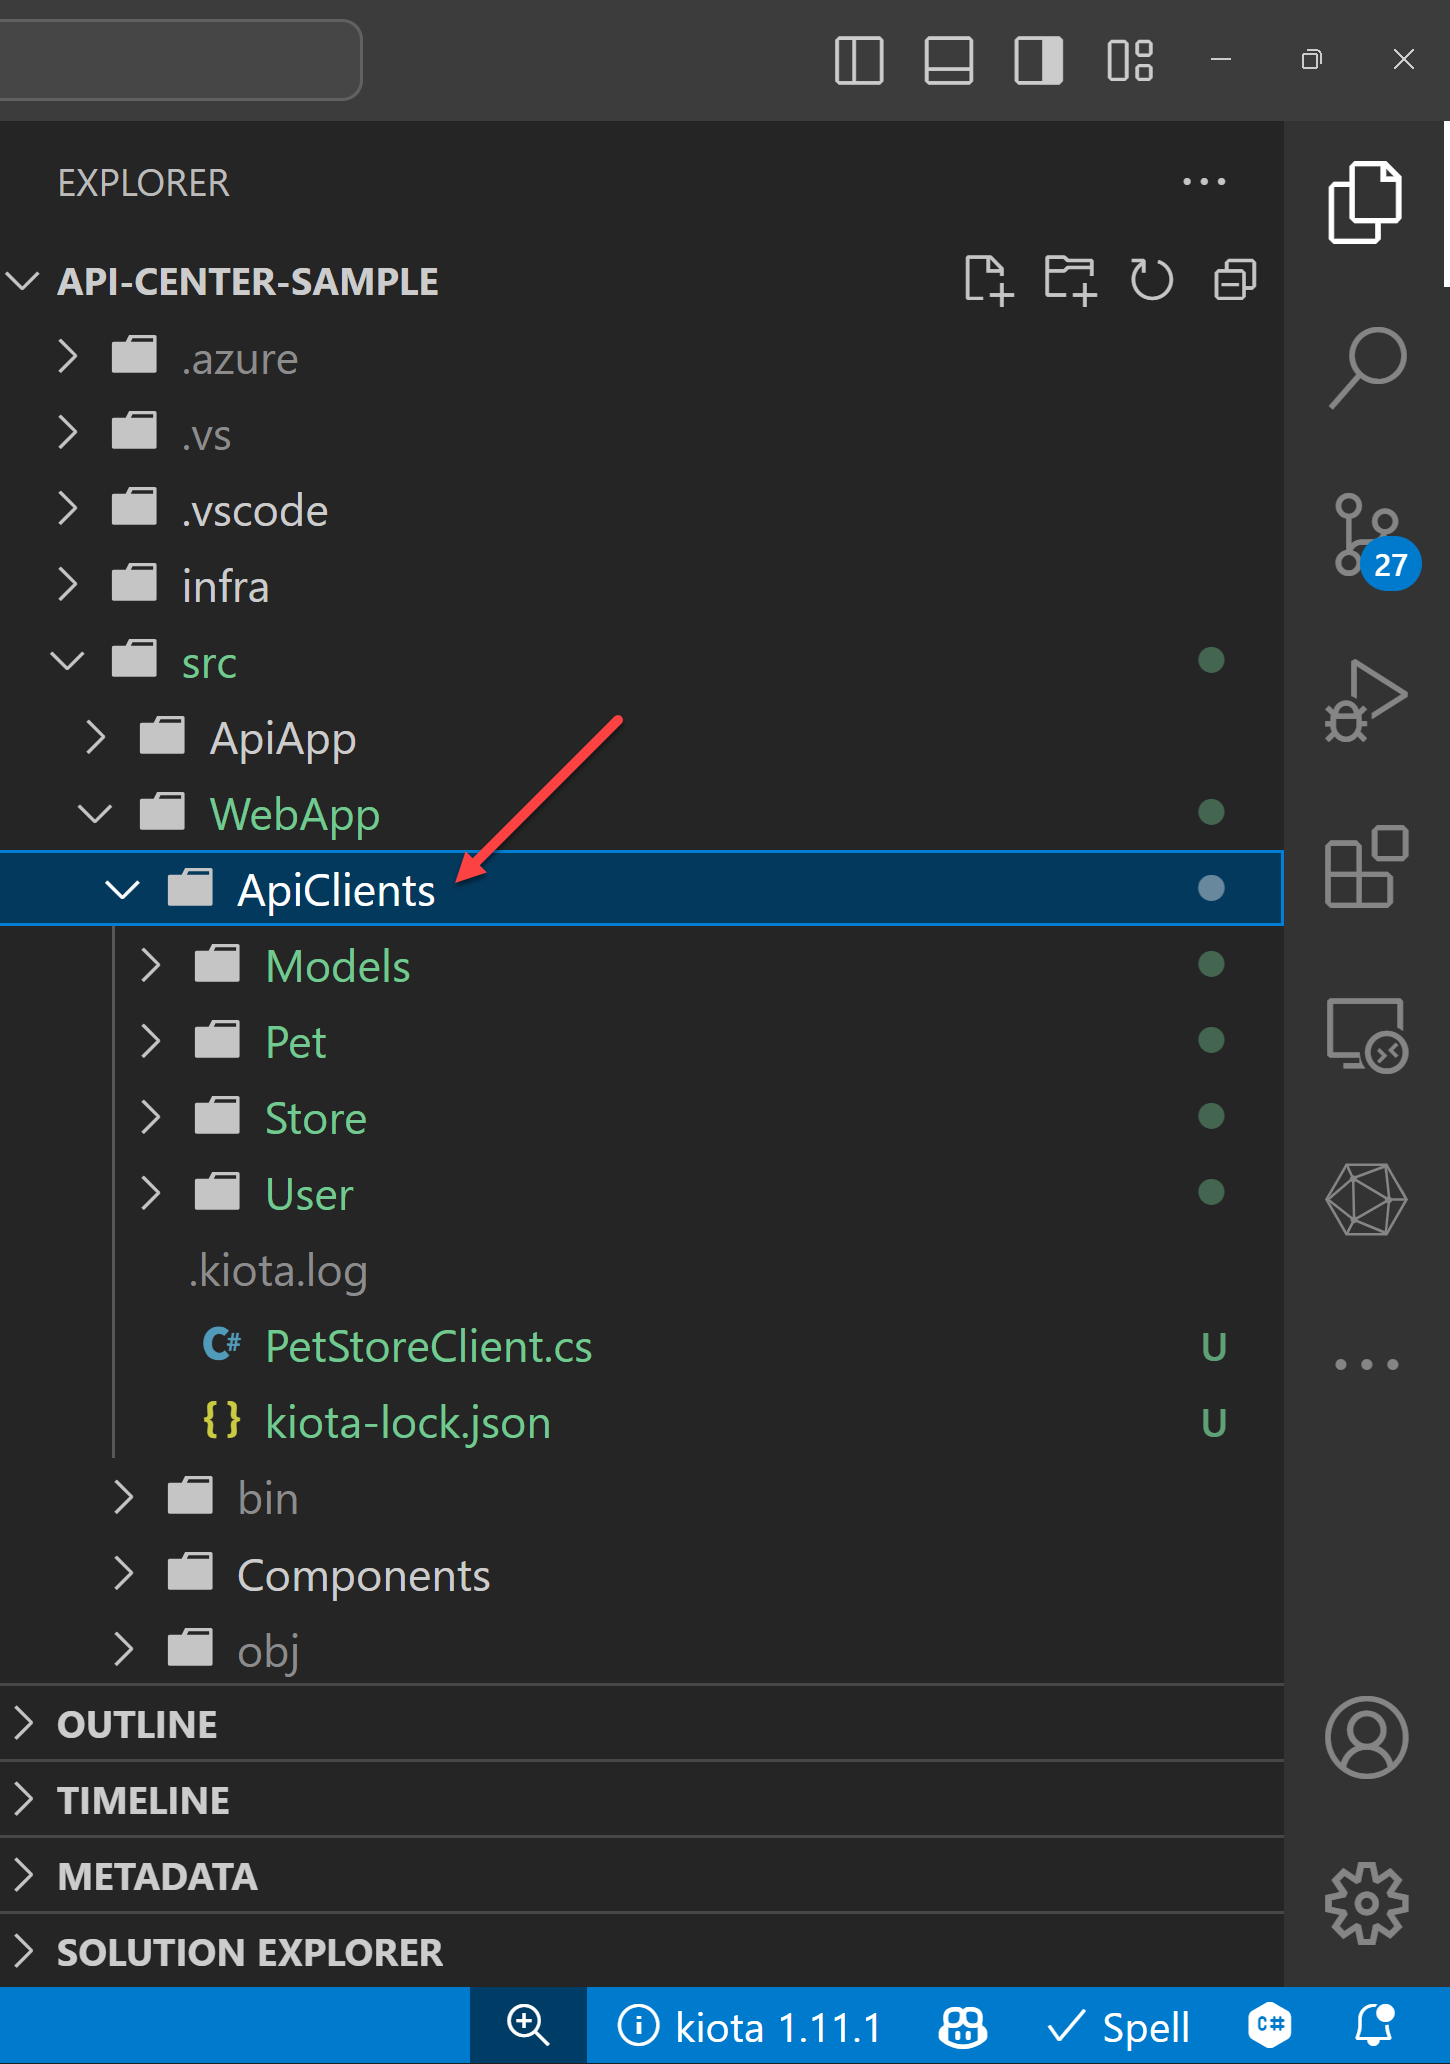Open Explorer view in activity bar
1450x2064 pixels.
[1366, 202]
